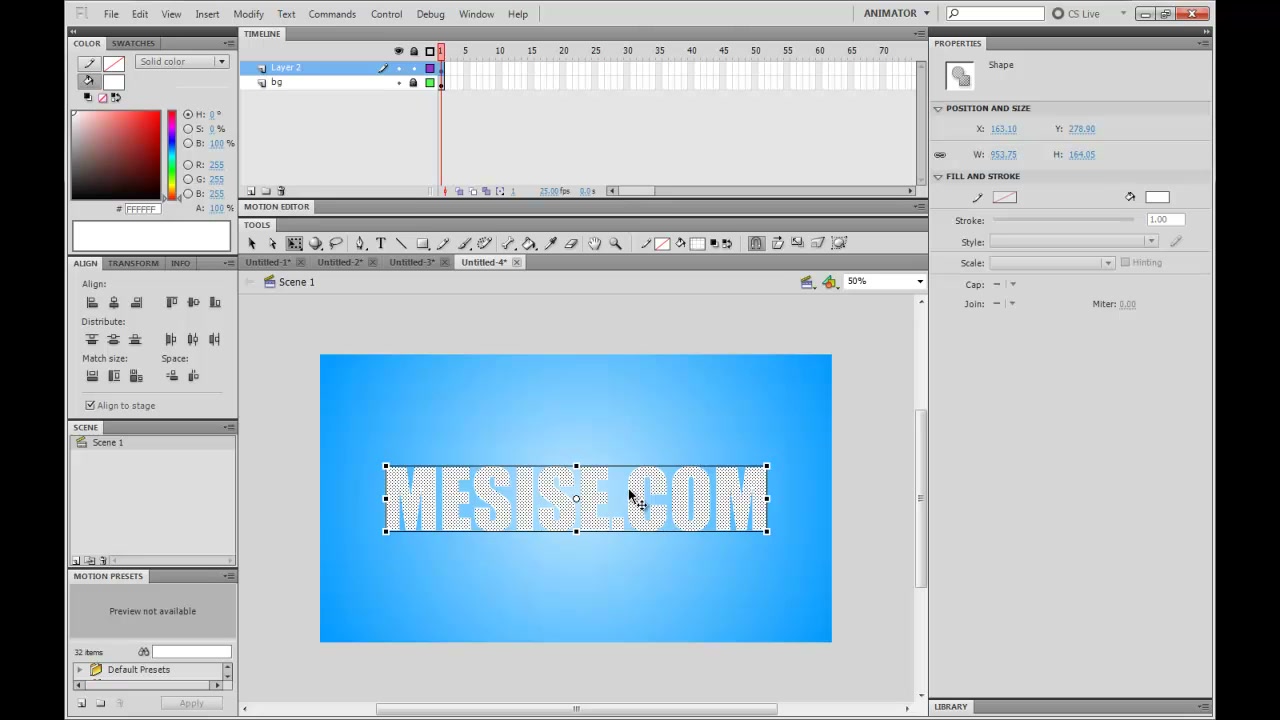This screenshot has width=1280, height=720.
Task: Click the hex color FFFFFF field
Action: (x=142, y=209)
